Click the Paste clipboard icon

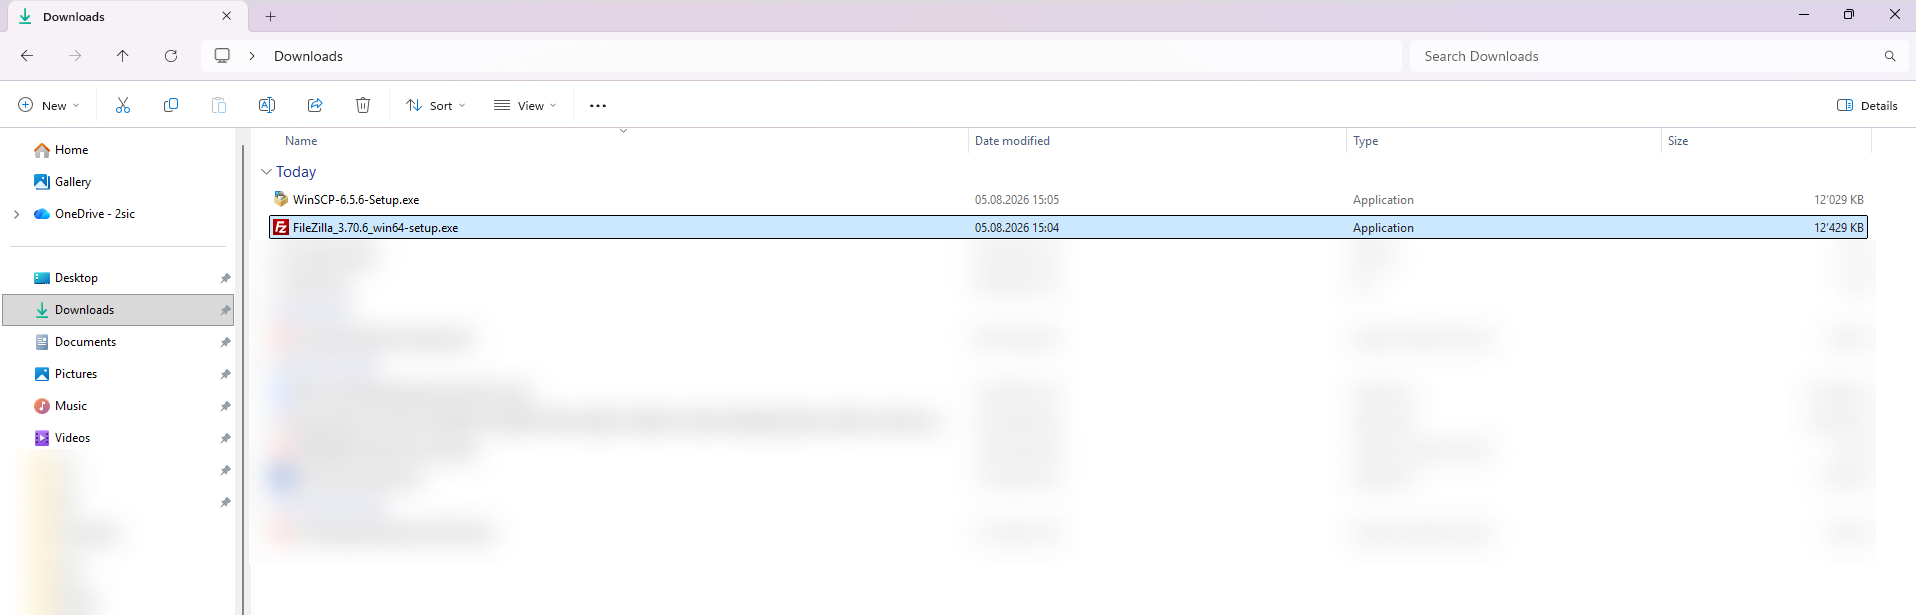[x=219, y=105]
